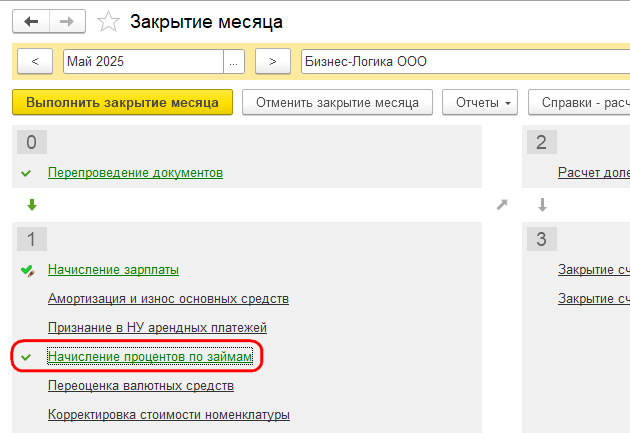Open second Закрытие сч... link in stage 3
Viewport: 630px width, 433px height.
tap(594, 298)
